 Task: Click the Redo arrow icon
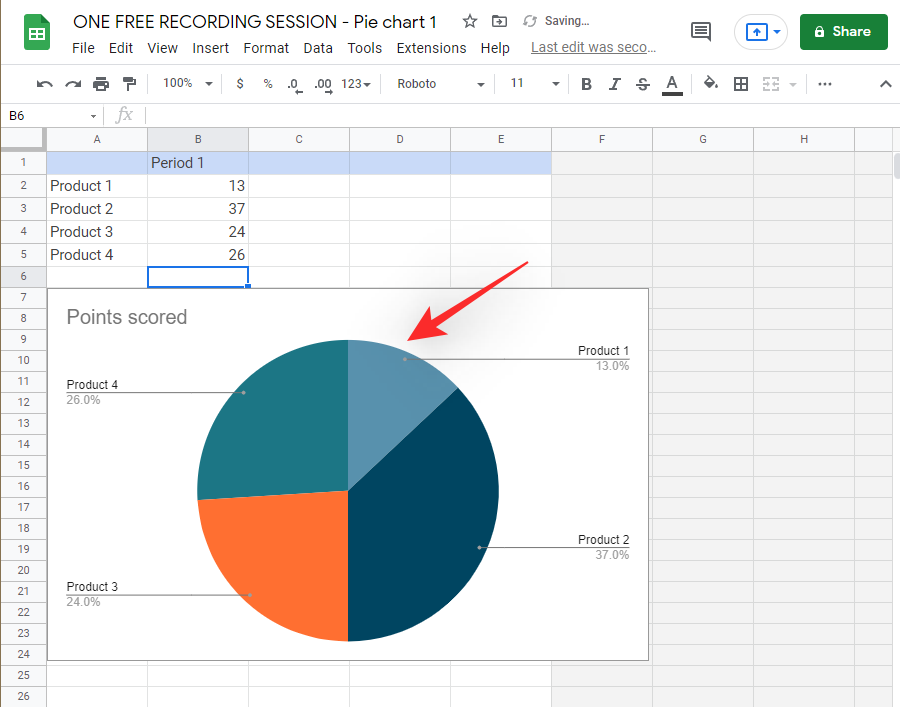point(72,84)
